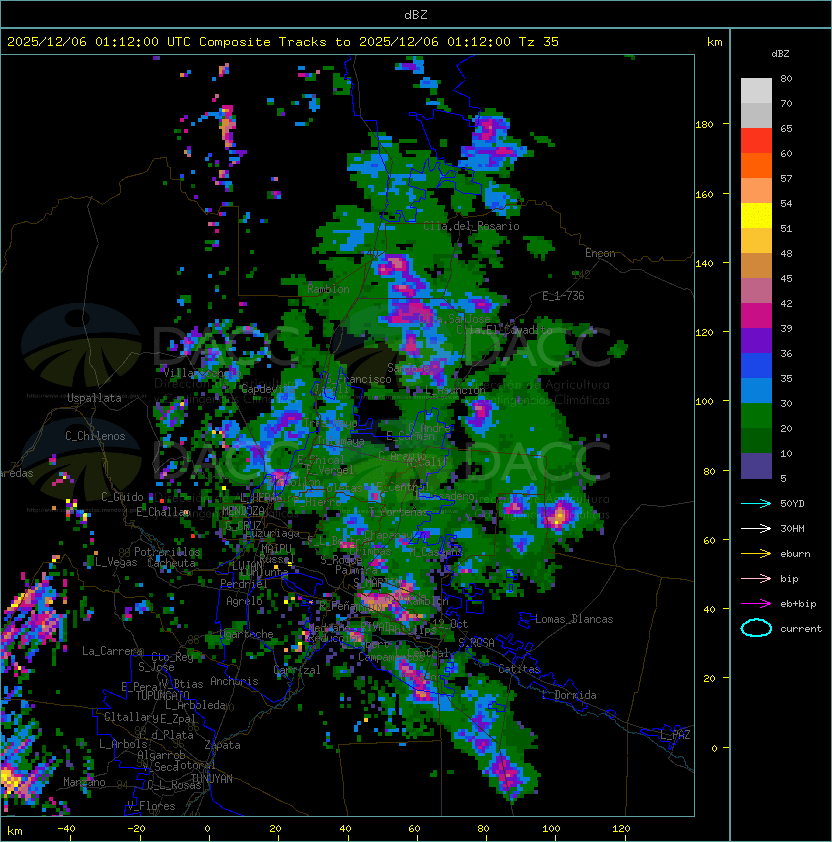Click the 'Carrizal' map label
The image size is (832, 842).
click(x=297, y=670)
